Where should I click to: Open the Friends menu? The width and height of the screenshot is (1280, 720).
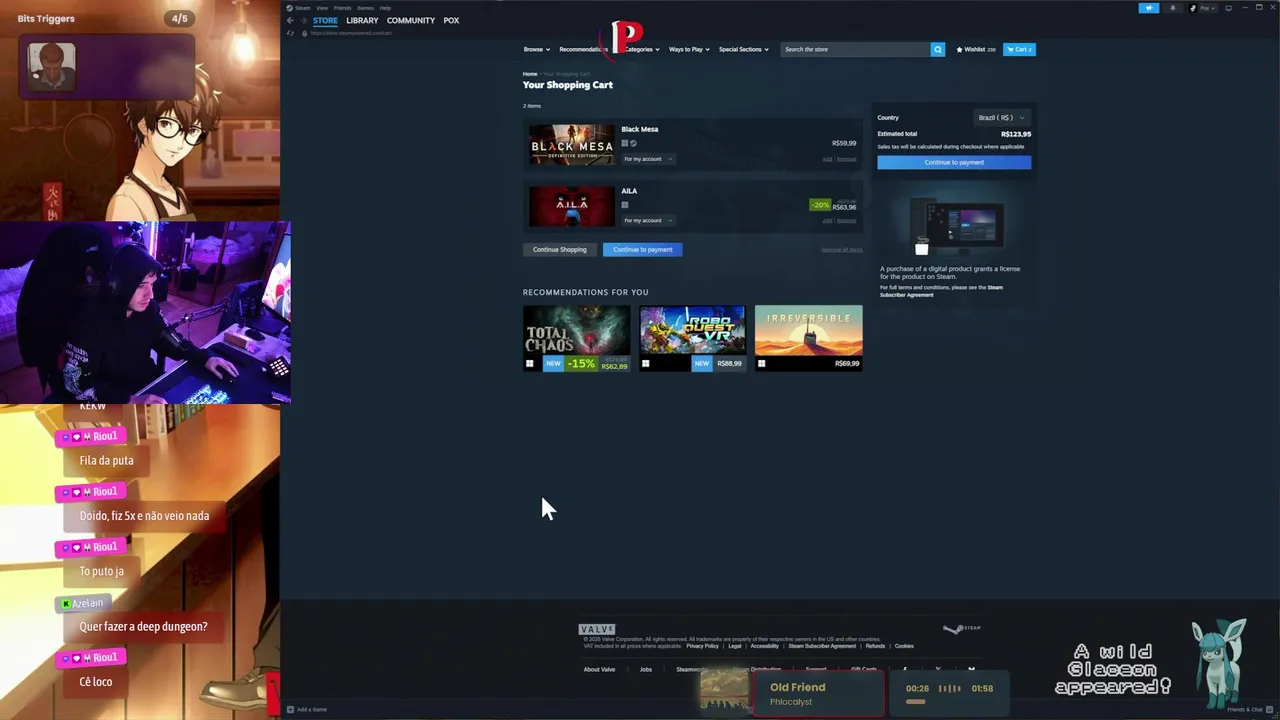click(x=342, y=8)
